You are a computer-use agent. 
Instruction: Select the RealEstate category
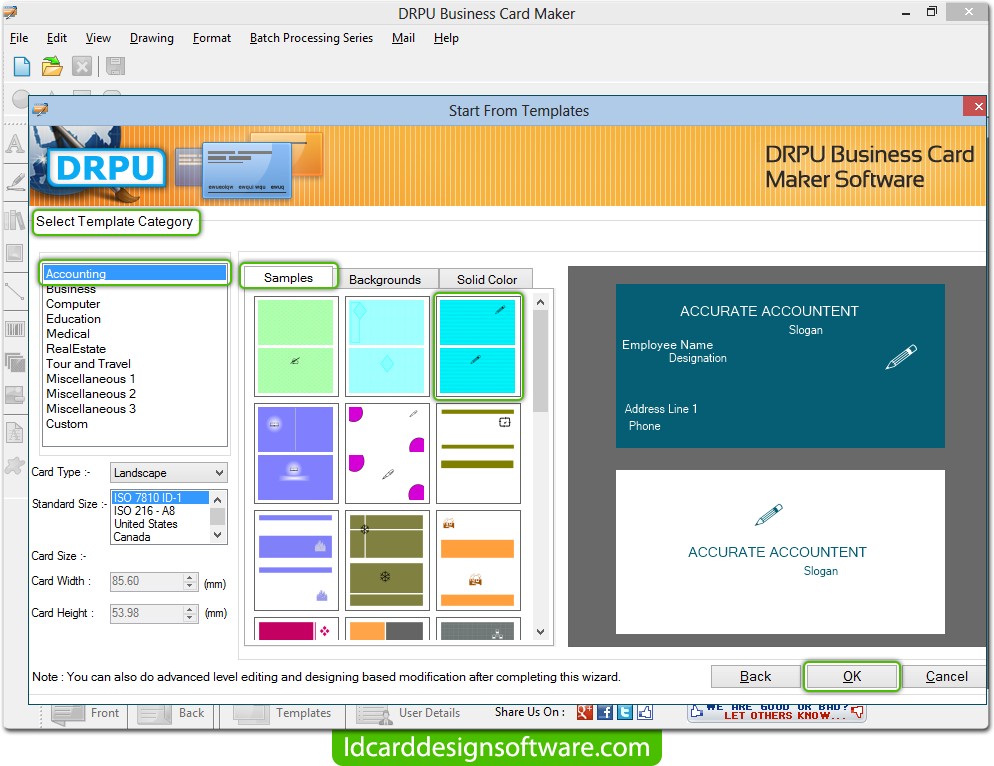coord(135,349)
